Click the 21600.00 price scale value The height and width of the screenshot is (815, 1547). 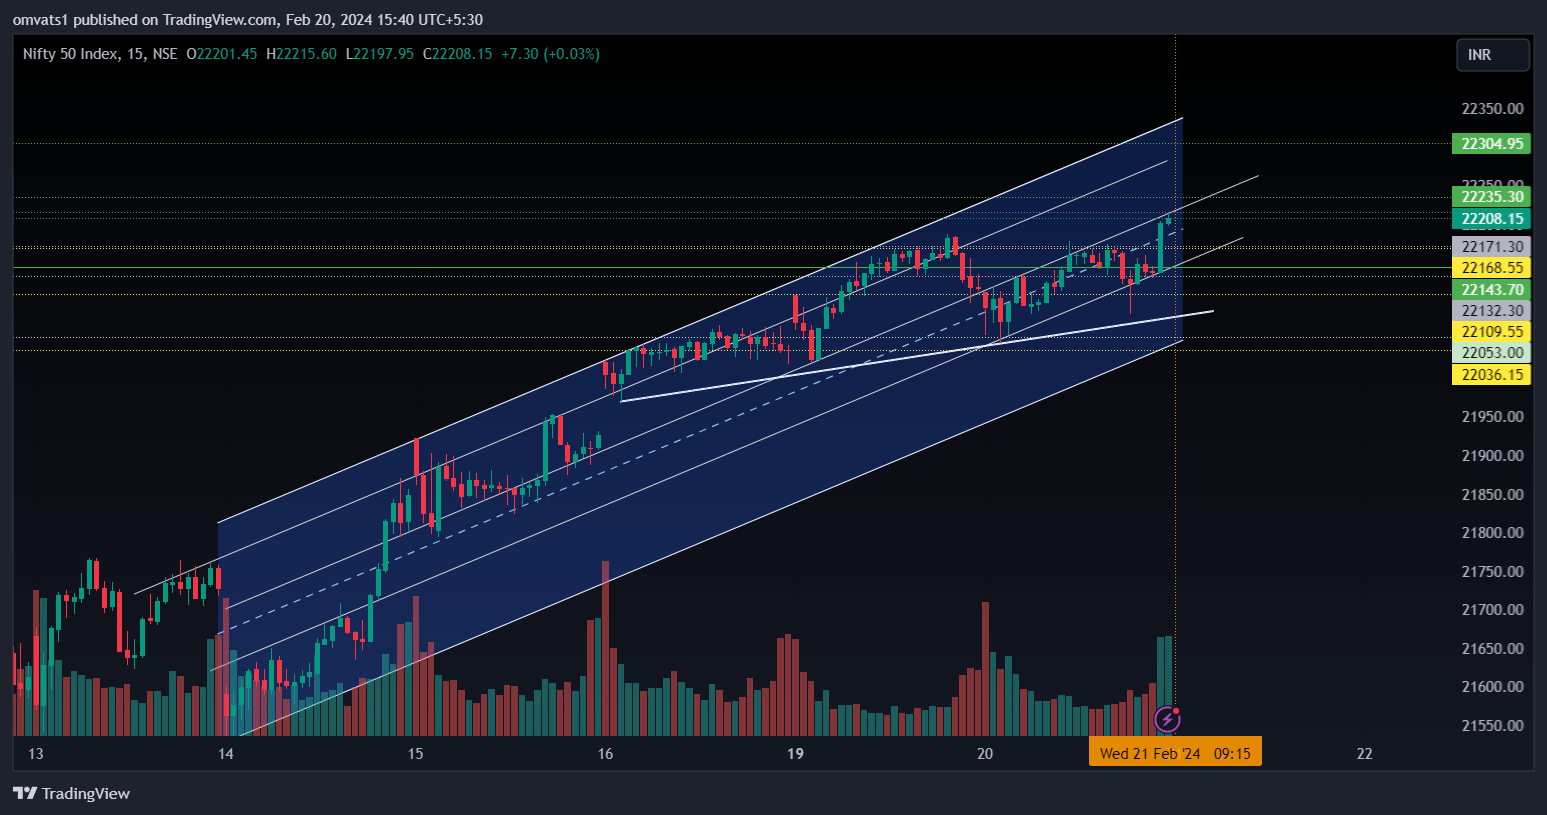tap(1492, 687)
